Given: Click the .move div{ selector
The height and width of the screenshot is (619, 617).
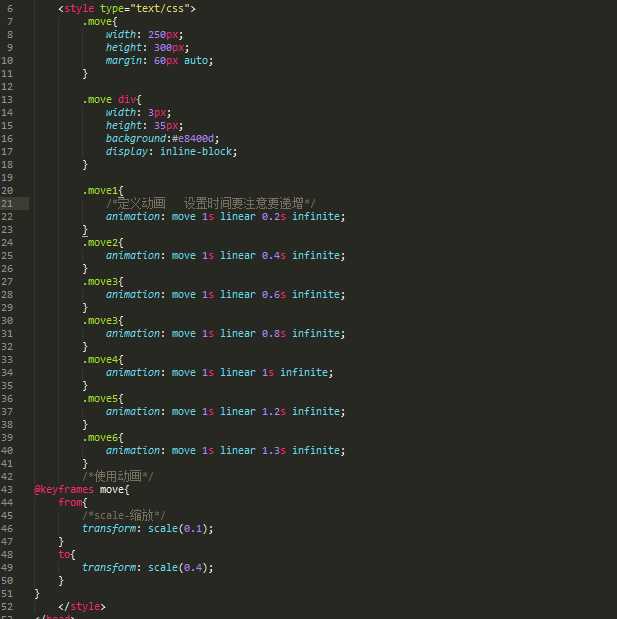Looking at the screenshot, I should [x=112, y=99].
